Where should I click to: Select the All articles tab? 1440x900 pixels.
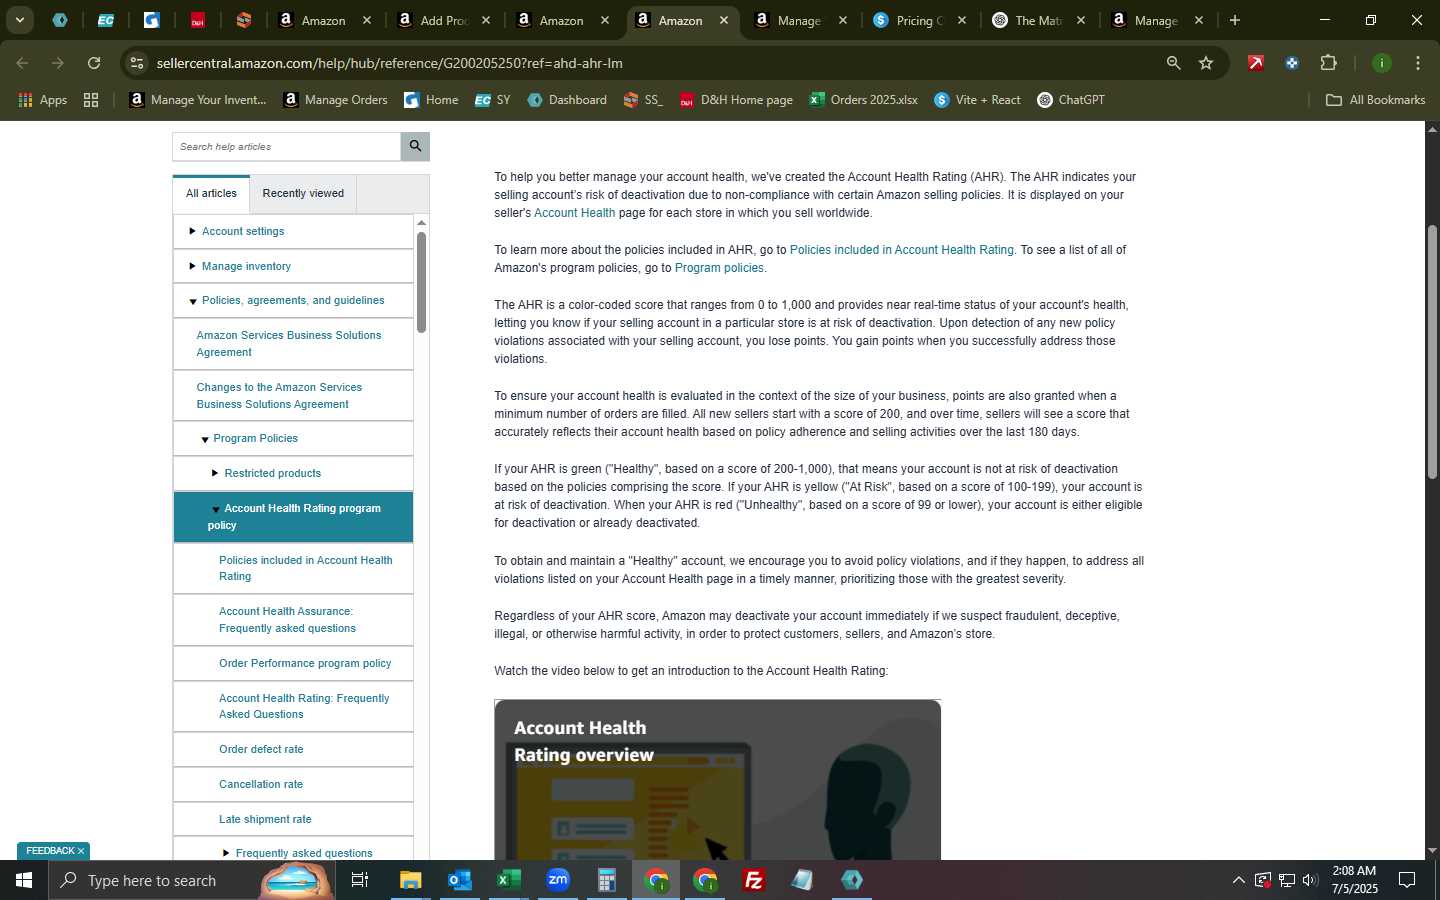211,193
